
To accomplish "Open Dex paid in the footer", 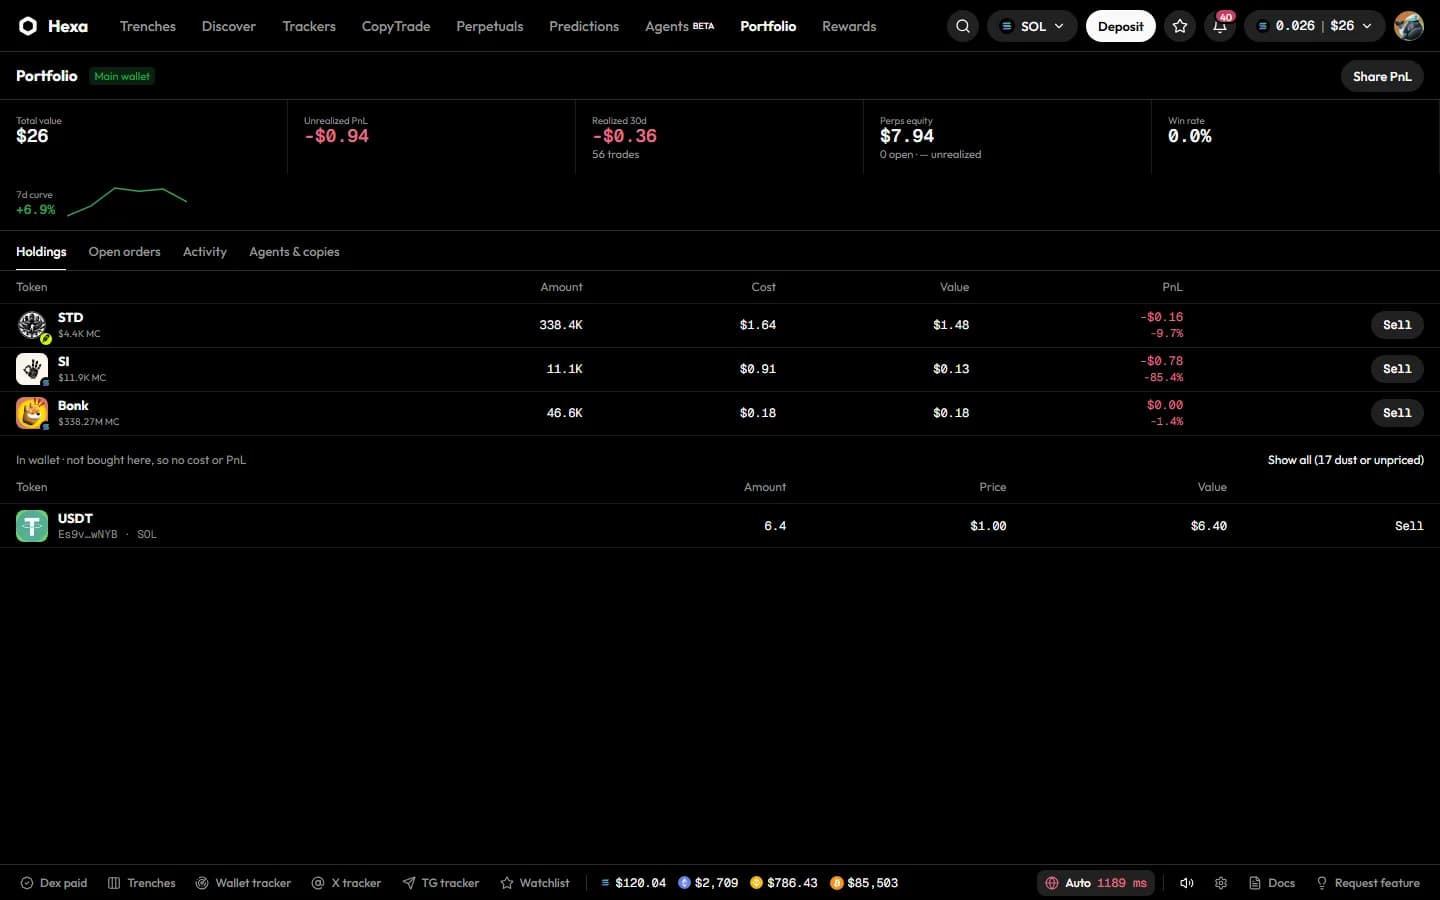I will point(54,883).
